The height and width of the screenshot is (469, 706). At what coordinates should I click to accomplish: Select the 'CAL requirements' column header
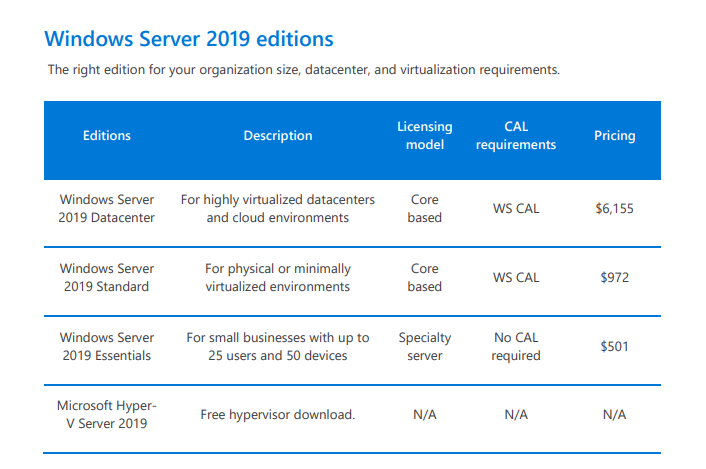(516, 135)
